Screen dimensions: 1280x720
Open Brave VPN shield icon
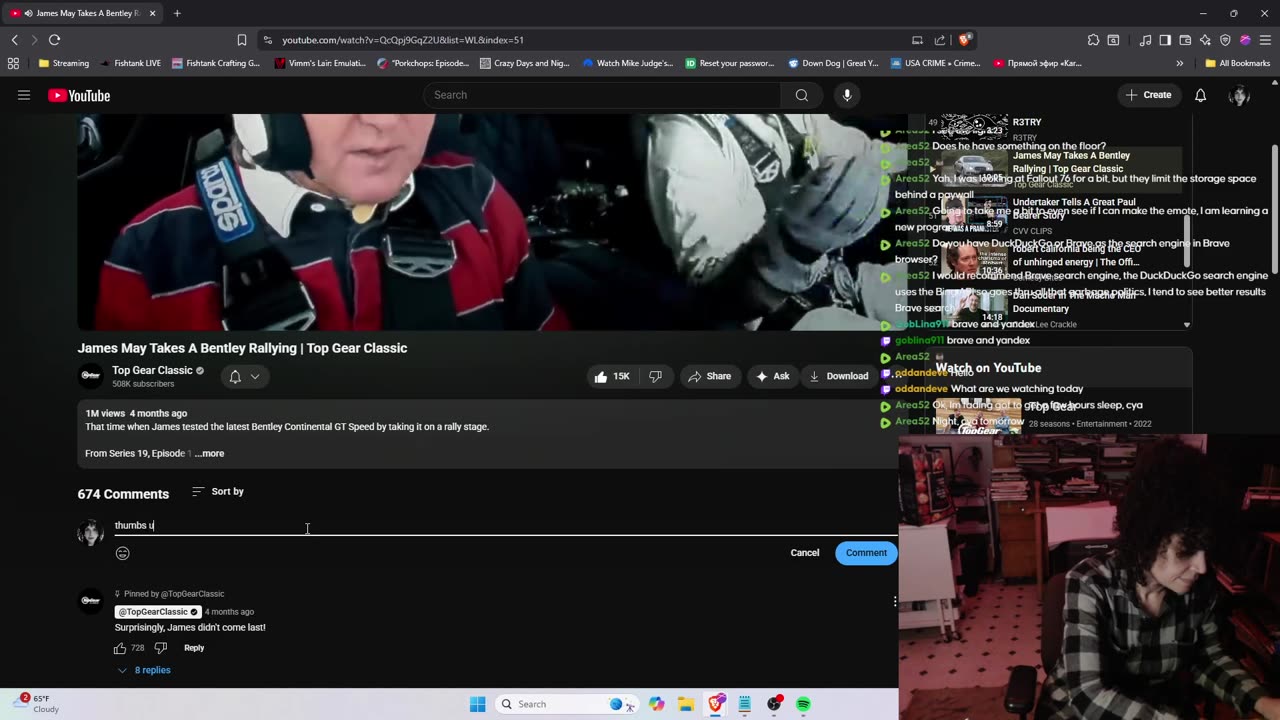pyautogui.click(x=1225, y=40)
